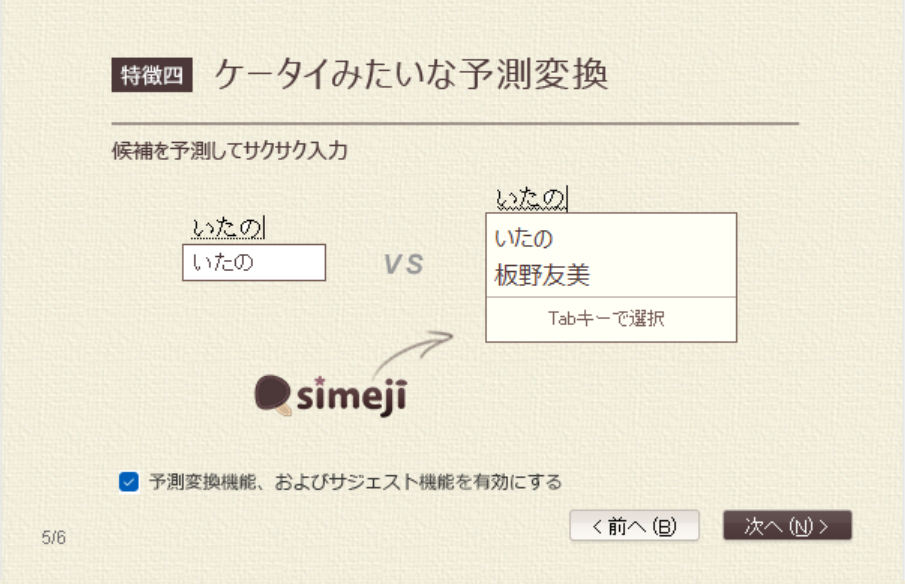905x584 pixels.
Task: Proceed with the 次へ(N) button
Action: (787, 526)
